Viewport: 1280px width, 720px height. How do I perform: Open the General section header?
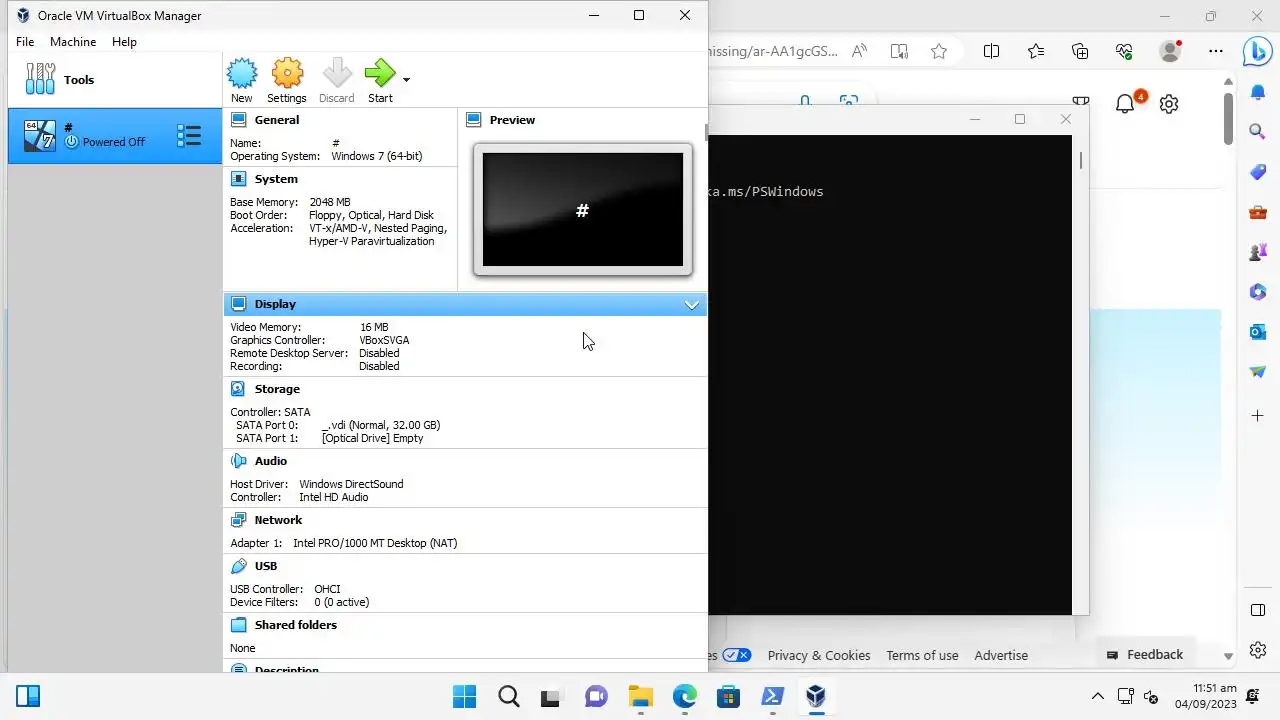point(277,120)
